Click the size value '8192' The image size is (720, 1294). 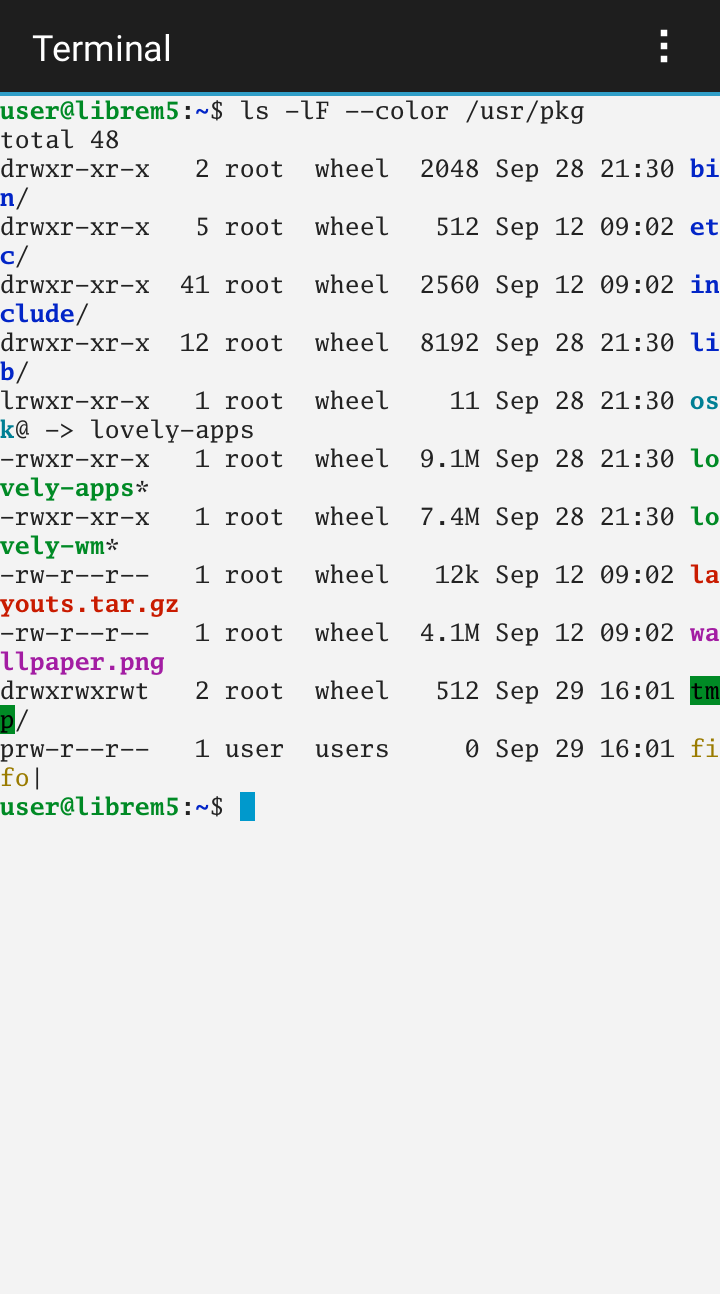pos(450,343)
